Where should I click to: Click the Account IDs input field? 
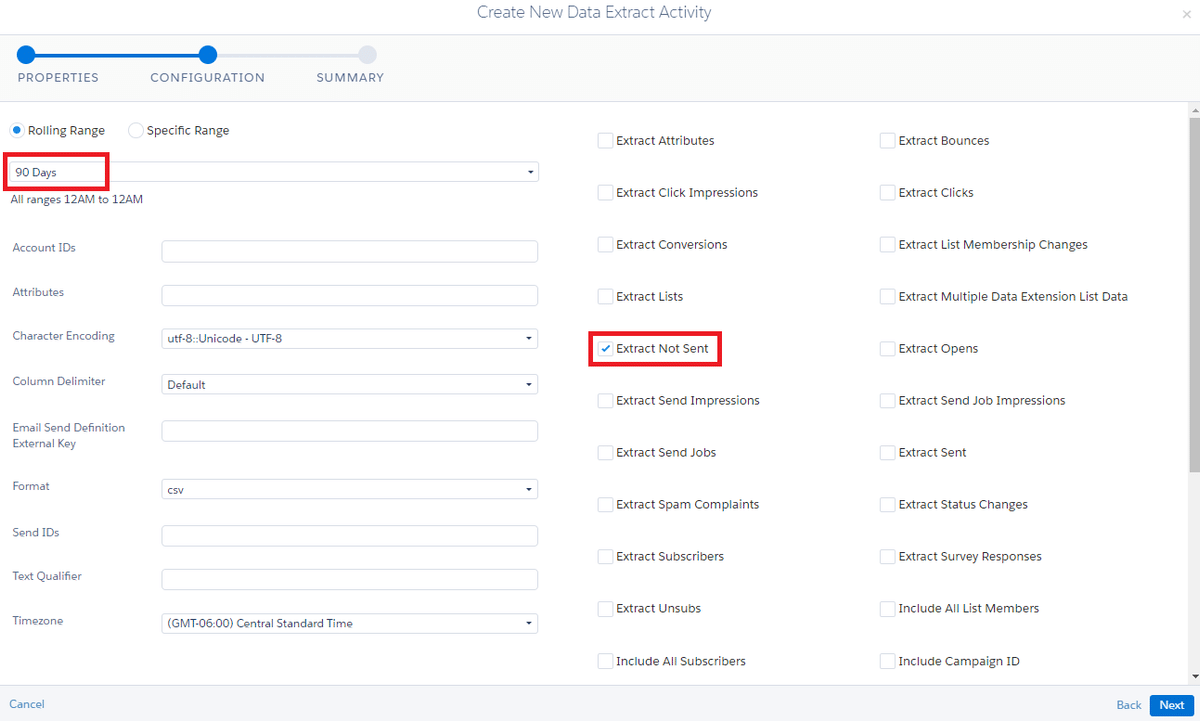coord(349,251)
